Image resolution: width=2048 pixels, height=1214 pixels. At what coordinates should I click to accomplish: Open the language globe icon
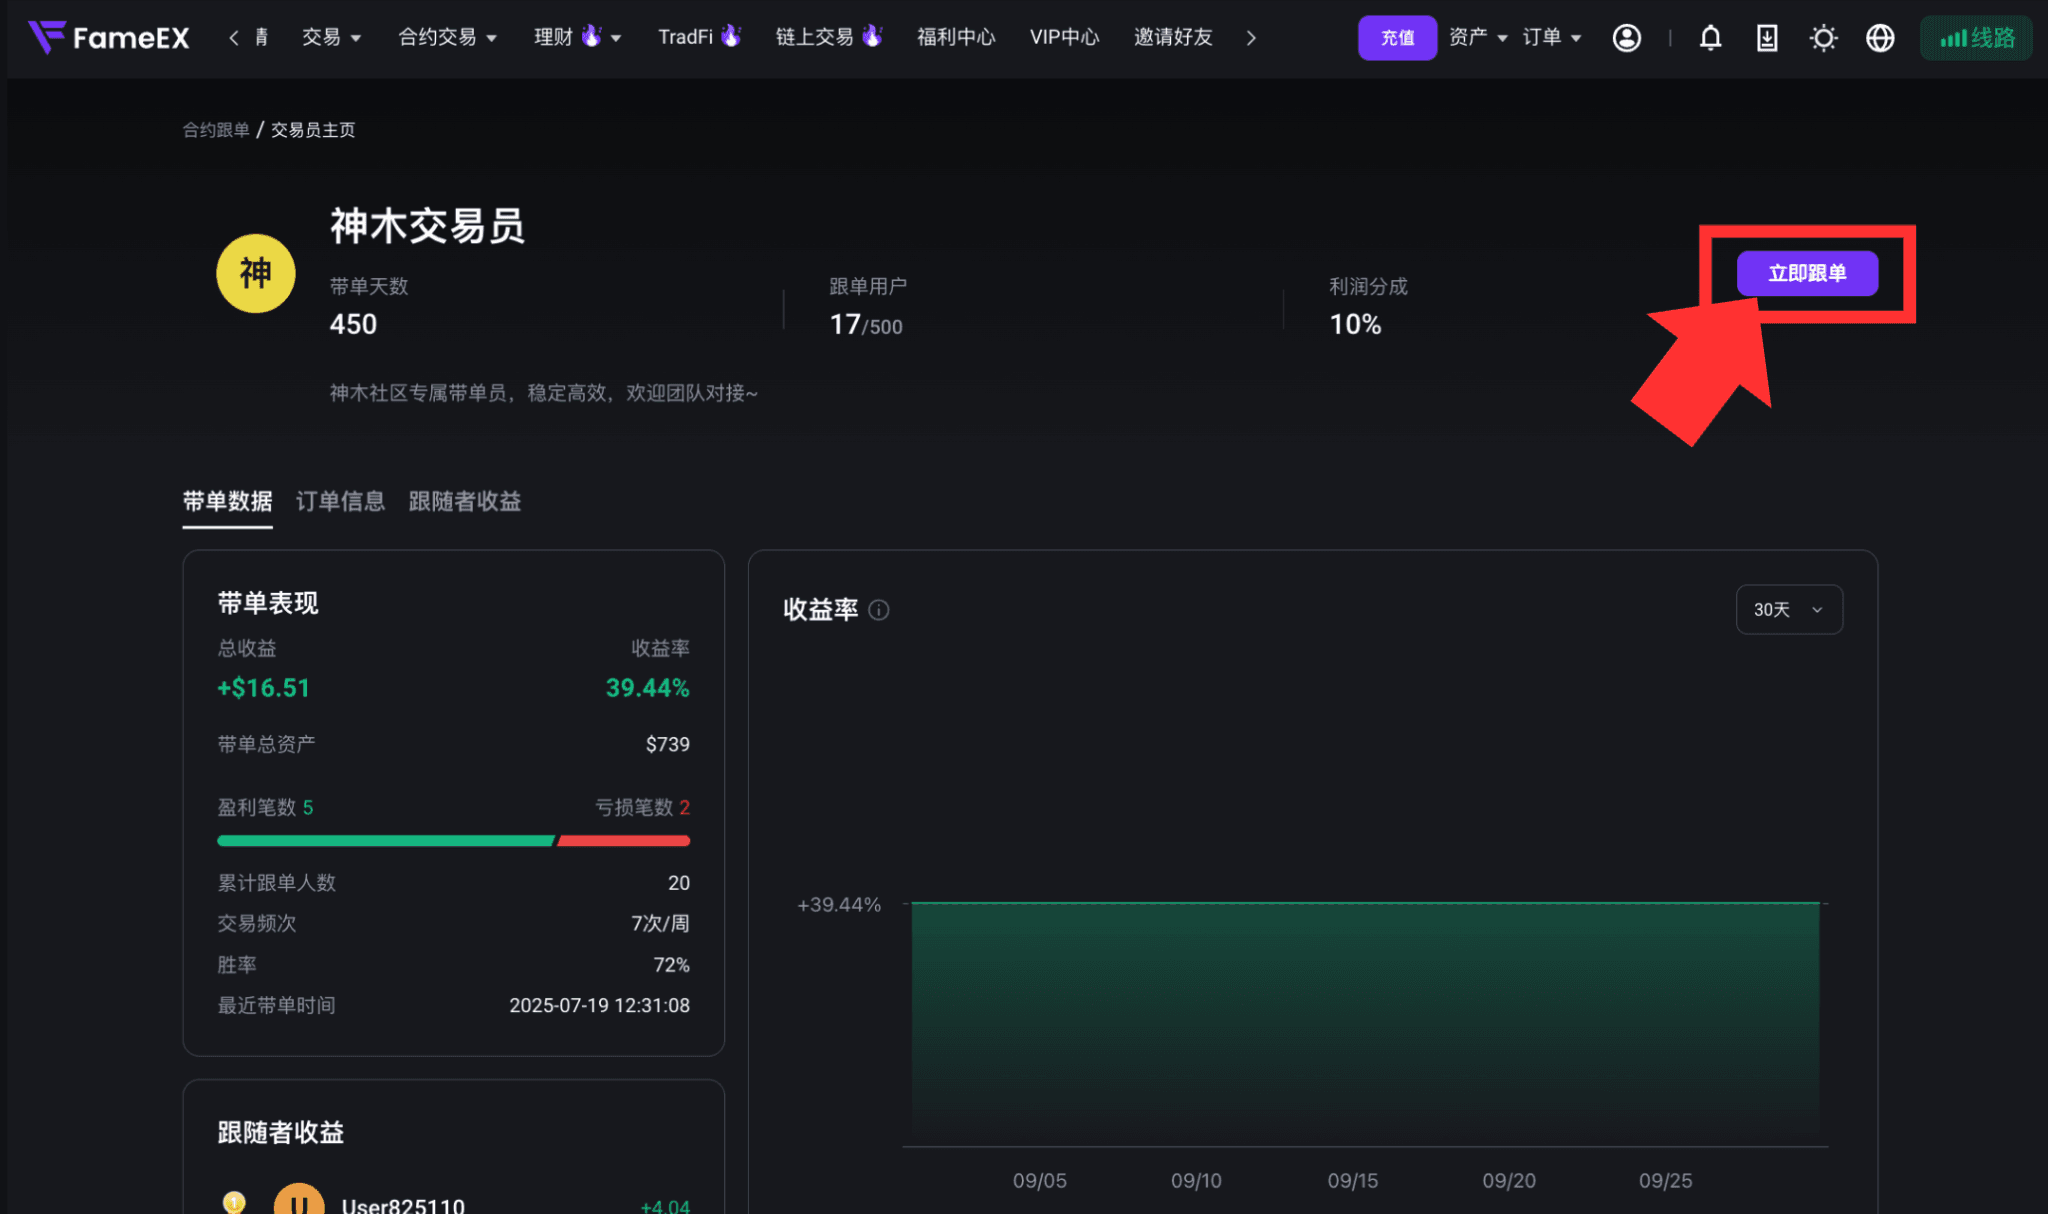(1880, 38)
